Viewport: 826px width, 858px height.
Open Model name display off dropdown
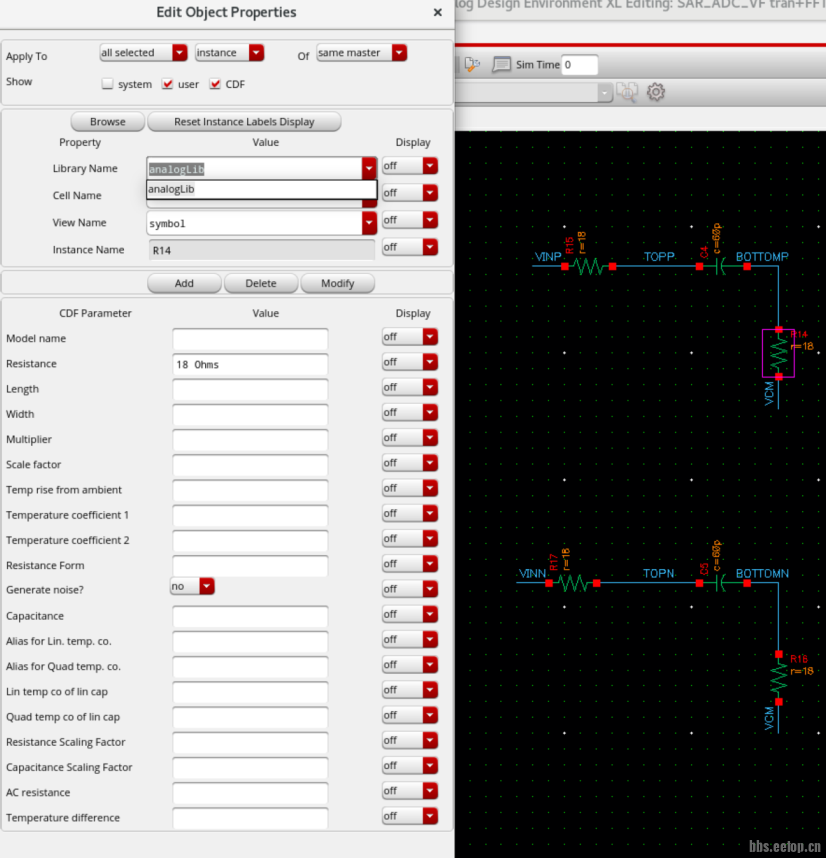[410, 337]
